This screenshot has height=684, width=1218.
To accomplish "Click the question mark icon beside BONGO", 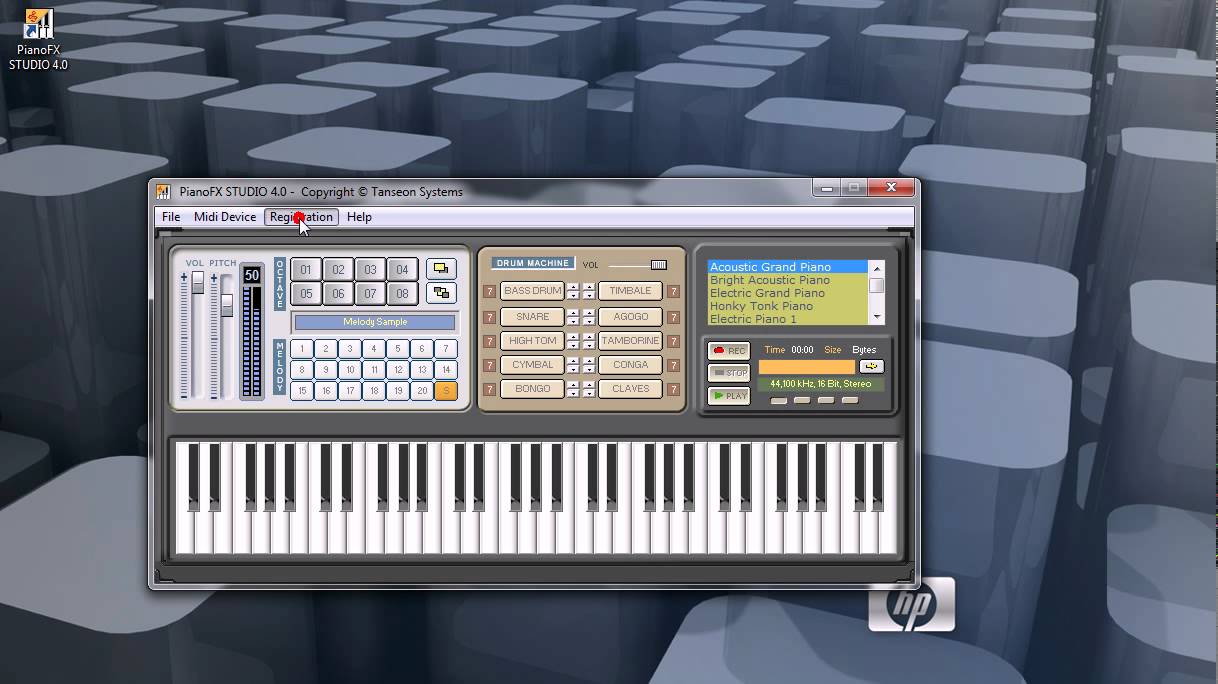I will [490, 390].
